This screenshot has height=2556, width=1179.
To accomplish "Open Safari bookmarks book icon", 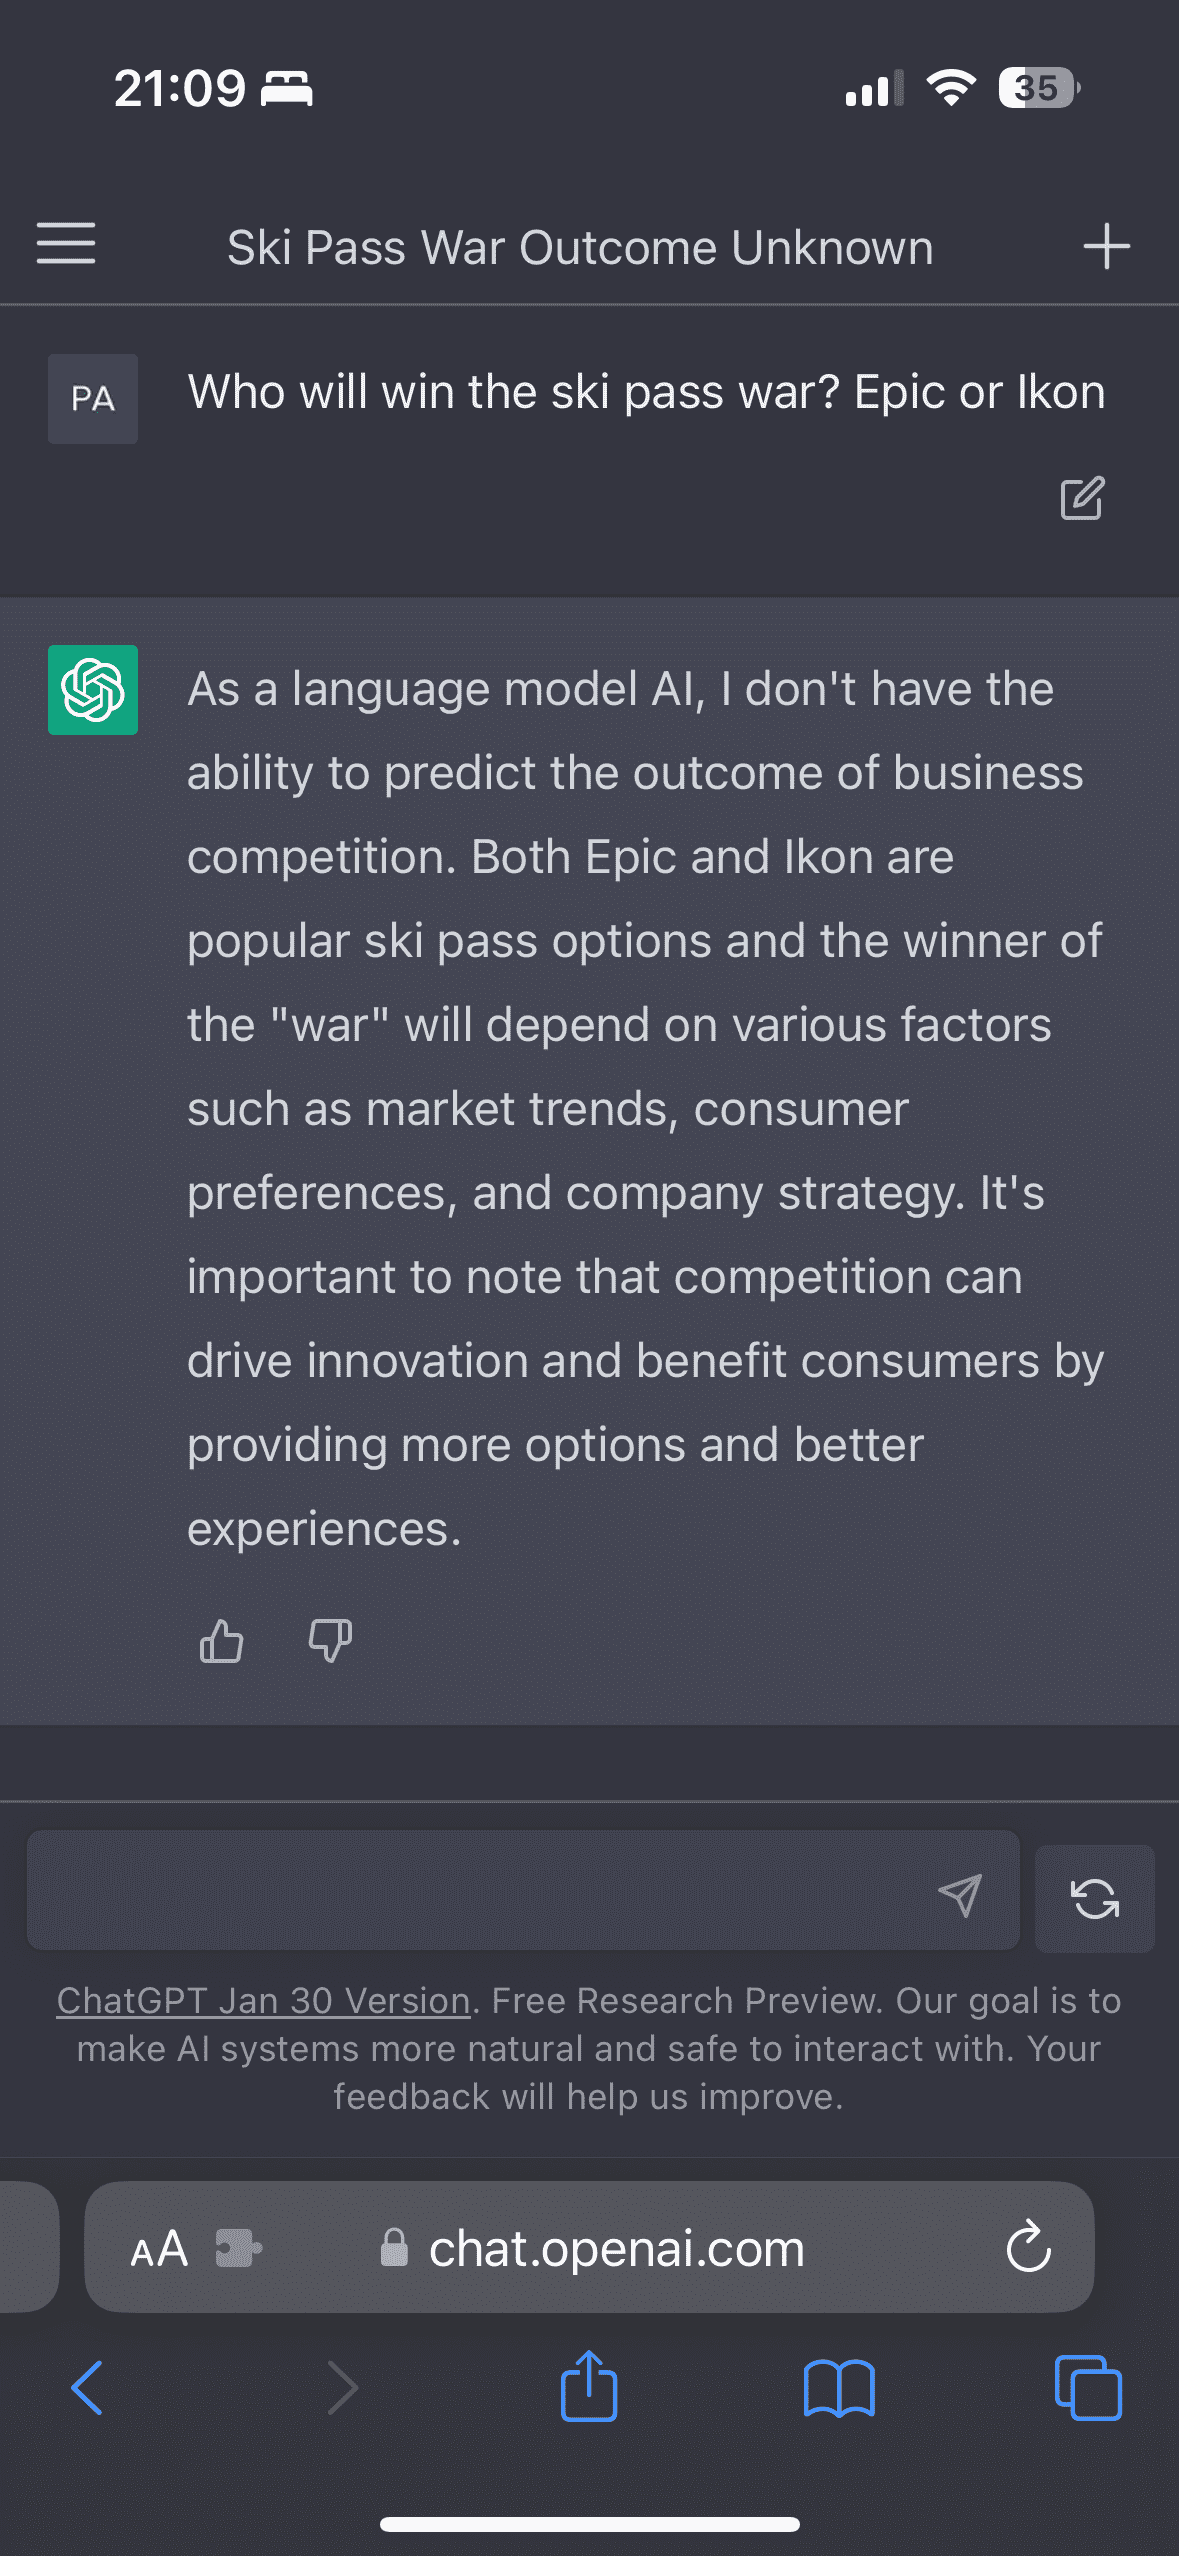I will 839,2388.
